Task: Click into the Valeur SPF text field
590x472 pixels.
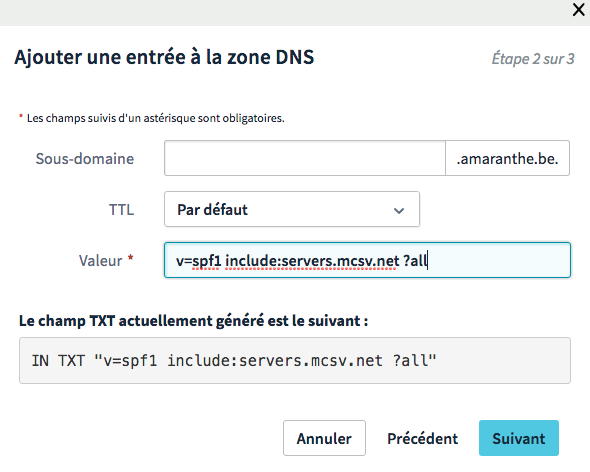Action: click(x=367, y=260)
